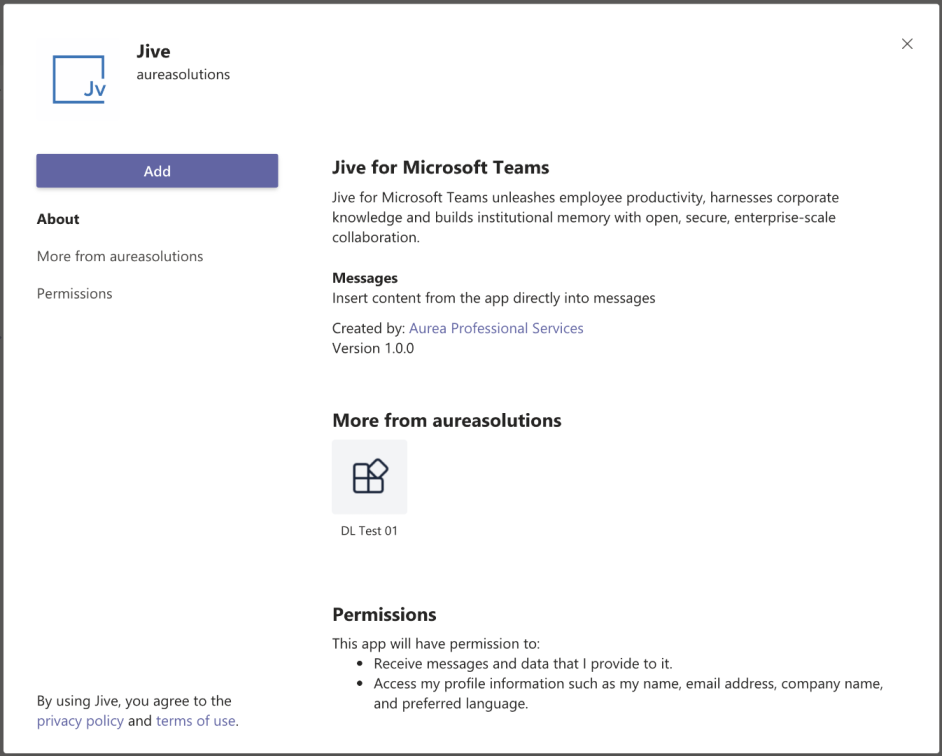
Task: Click the Jive title at the top
Action: (x=153, y=51)
